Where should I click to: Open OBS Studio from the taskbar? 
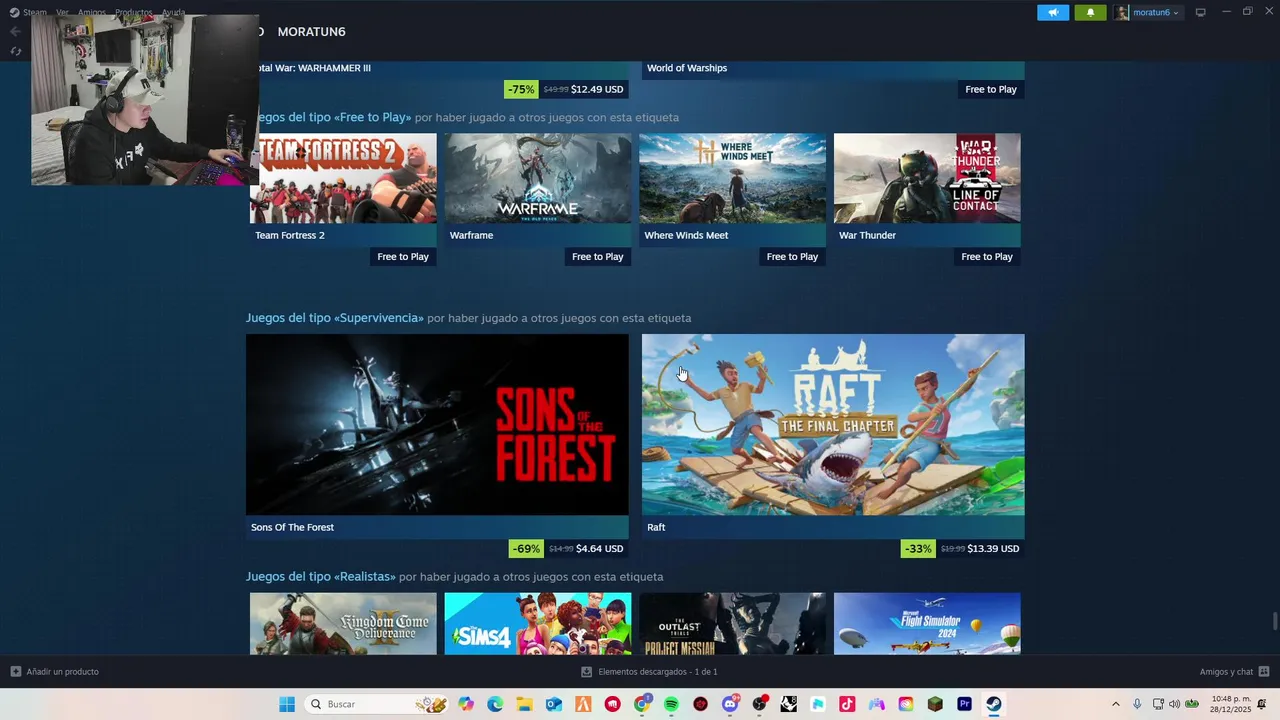(759, 704)
